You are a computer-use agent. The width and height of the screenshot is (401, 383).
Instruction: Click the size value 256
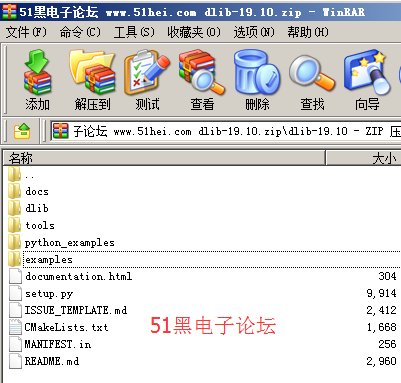pos(387,344)
